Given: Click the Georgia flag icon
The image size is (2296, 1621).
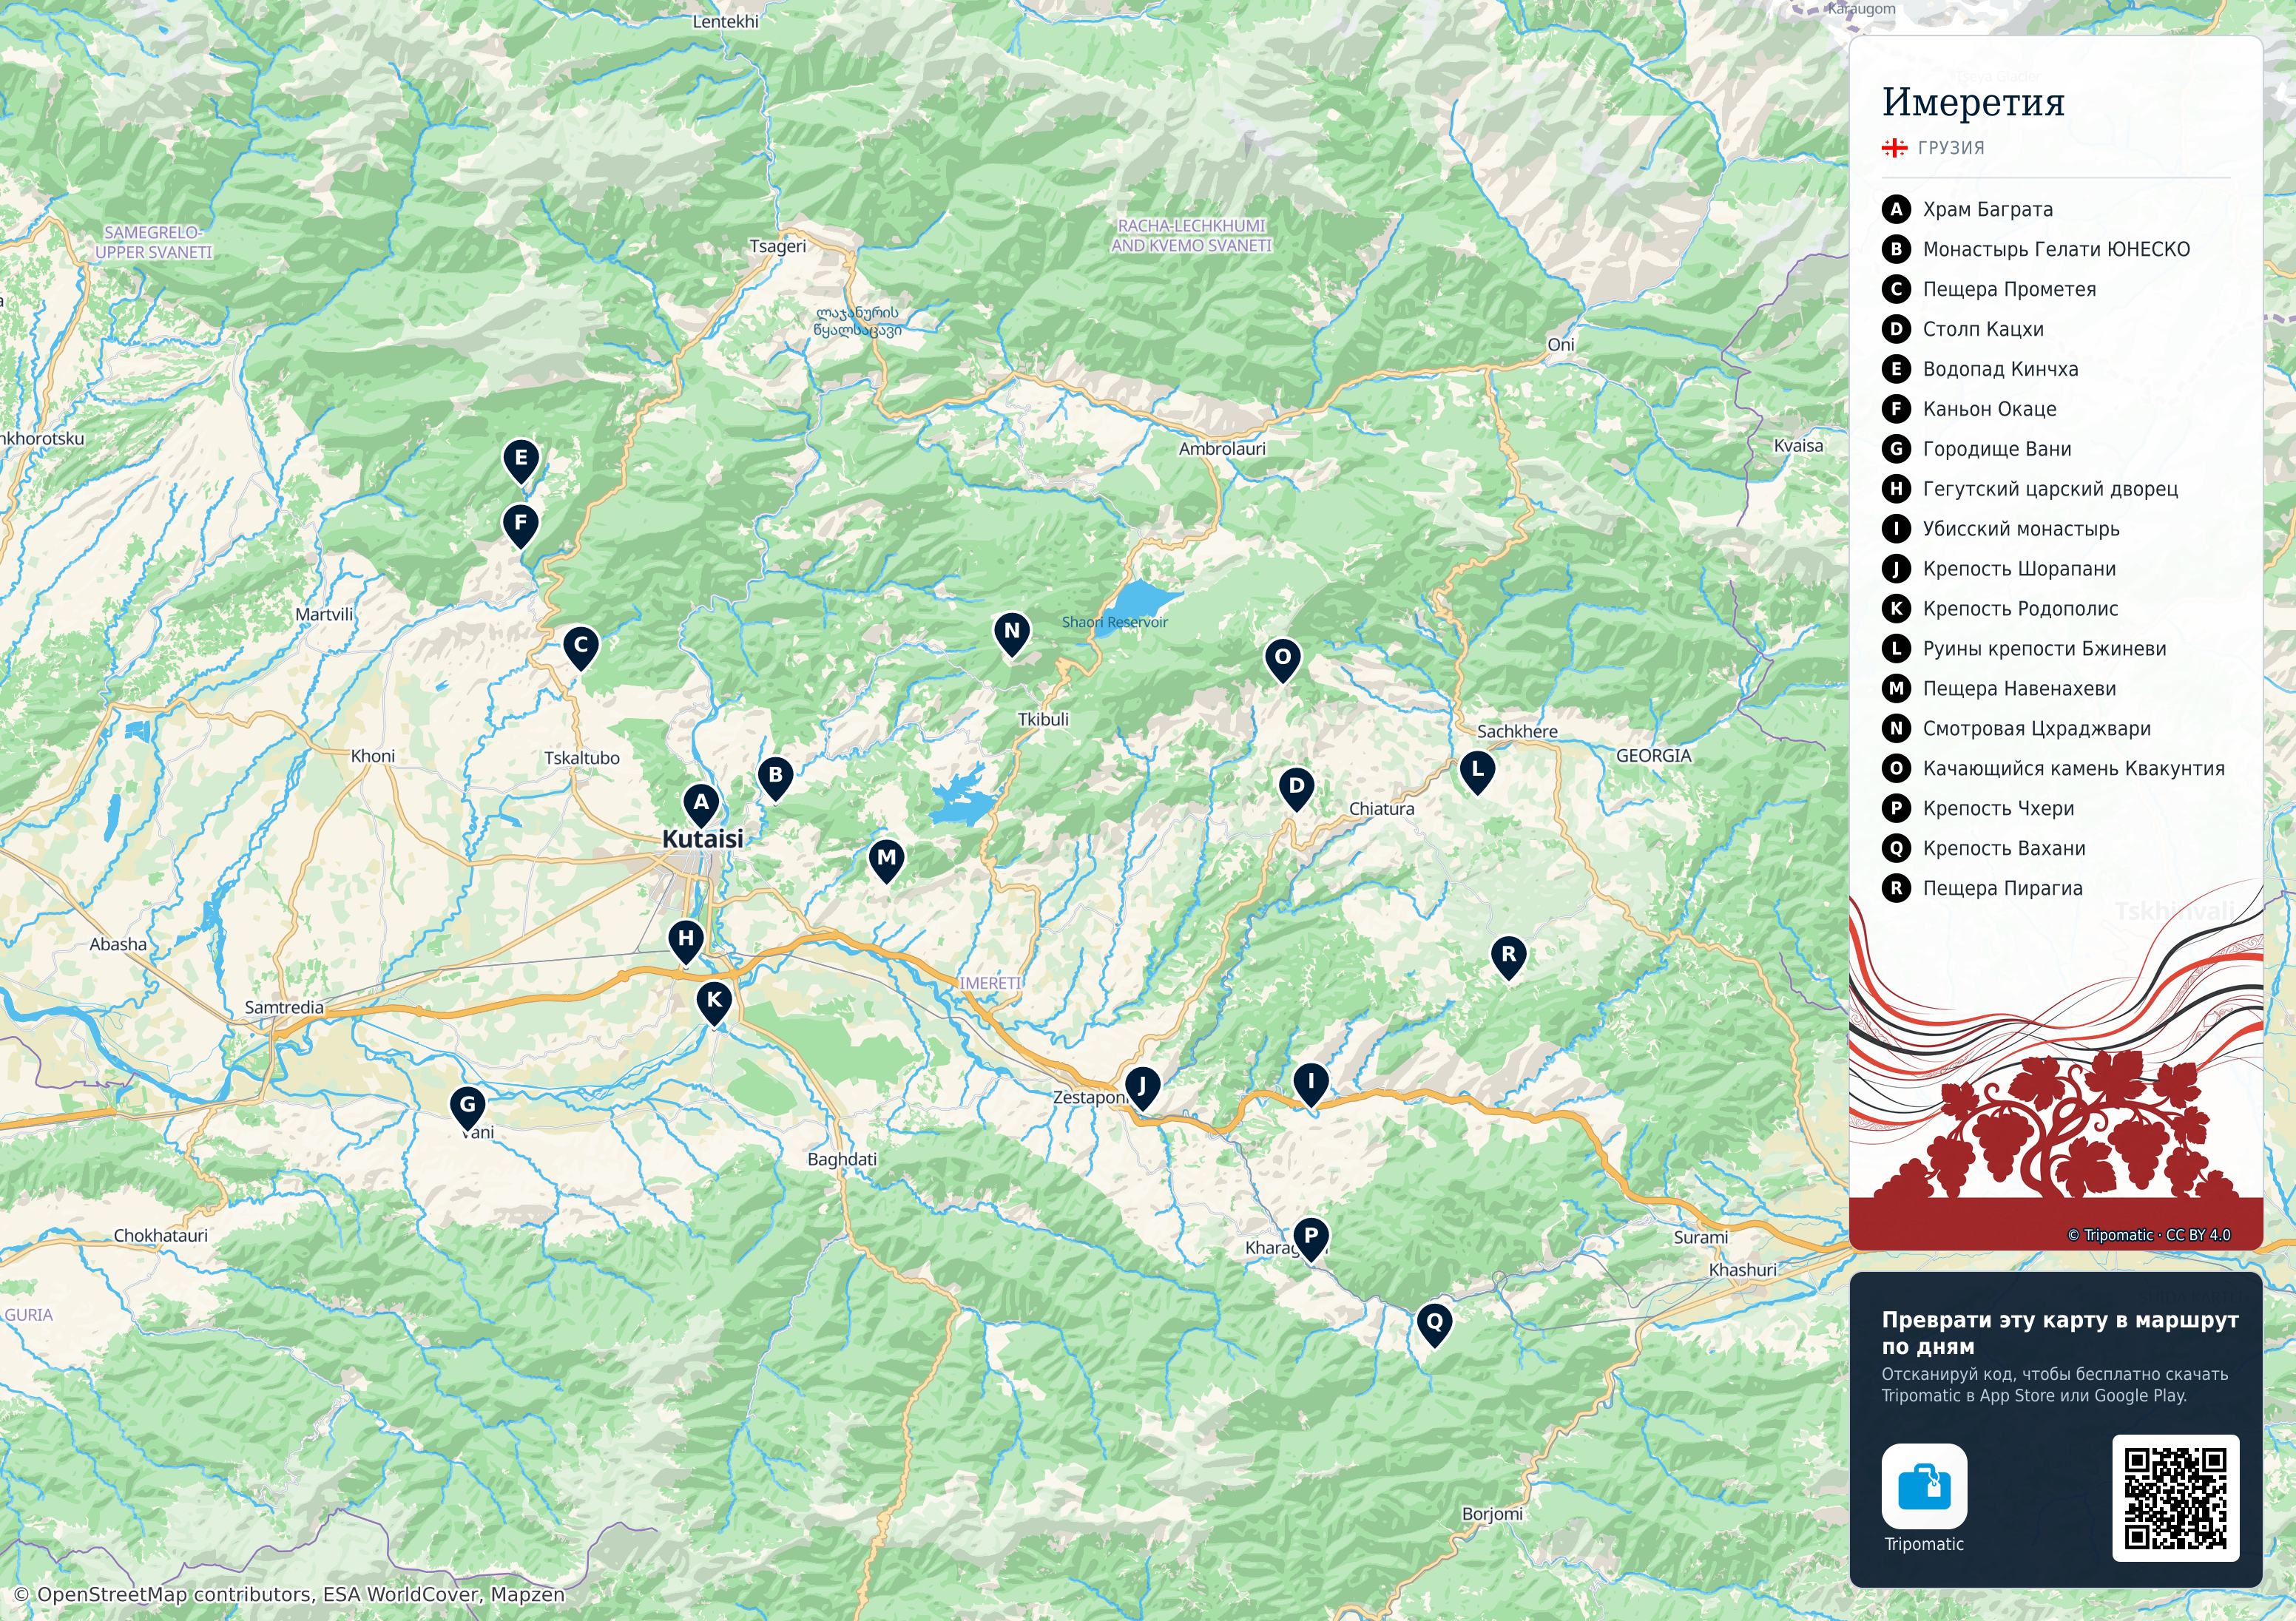Looking at the screenshot, I should pyautogui.click(x=1894, y=148).
